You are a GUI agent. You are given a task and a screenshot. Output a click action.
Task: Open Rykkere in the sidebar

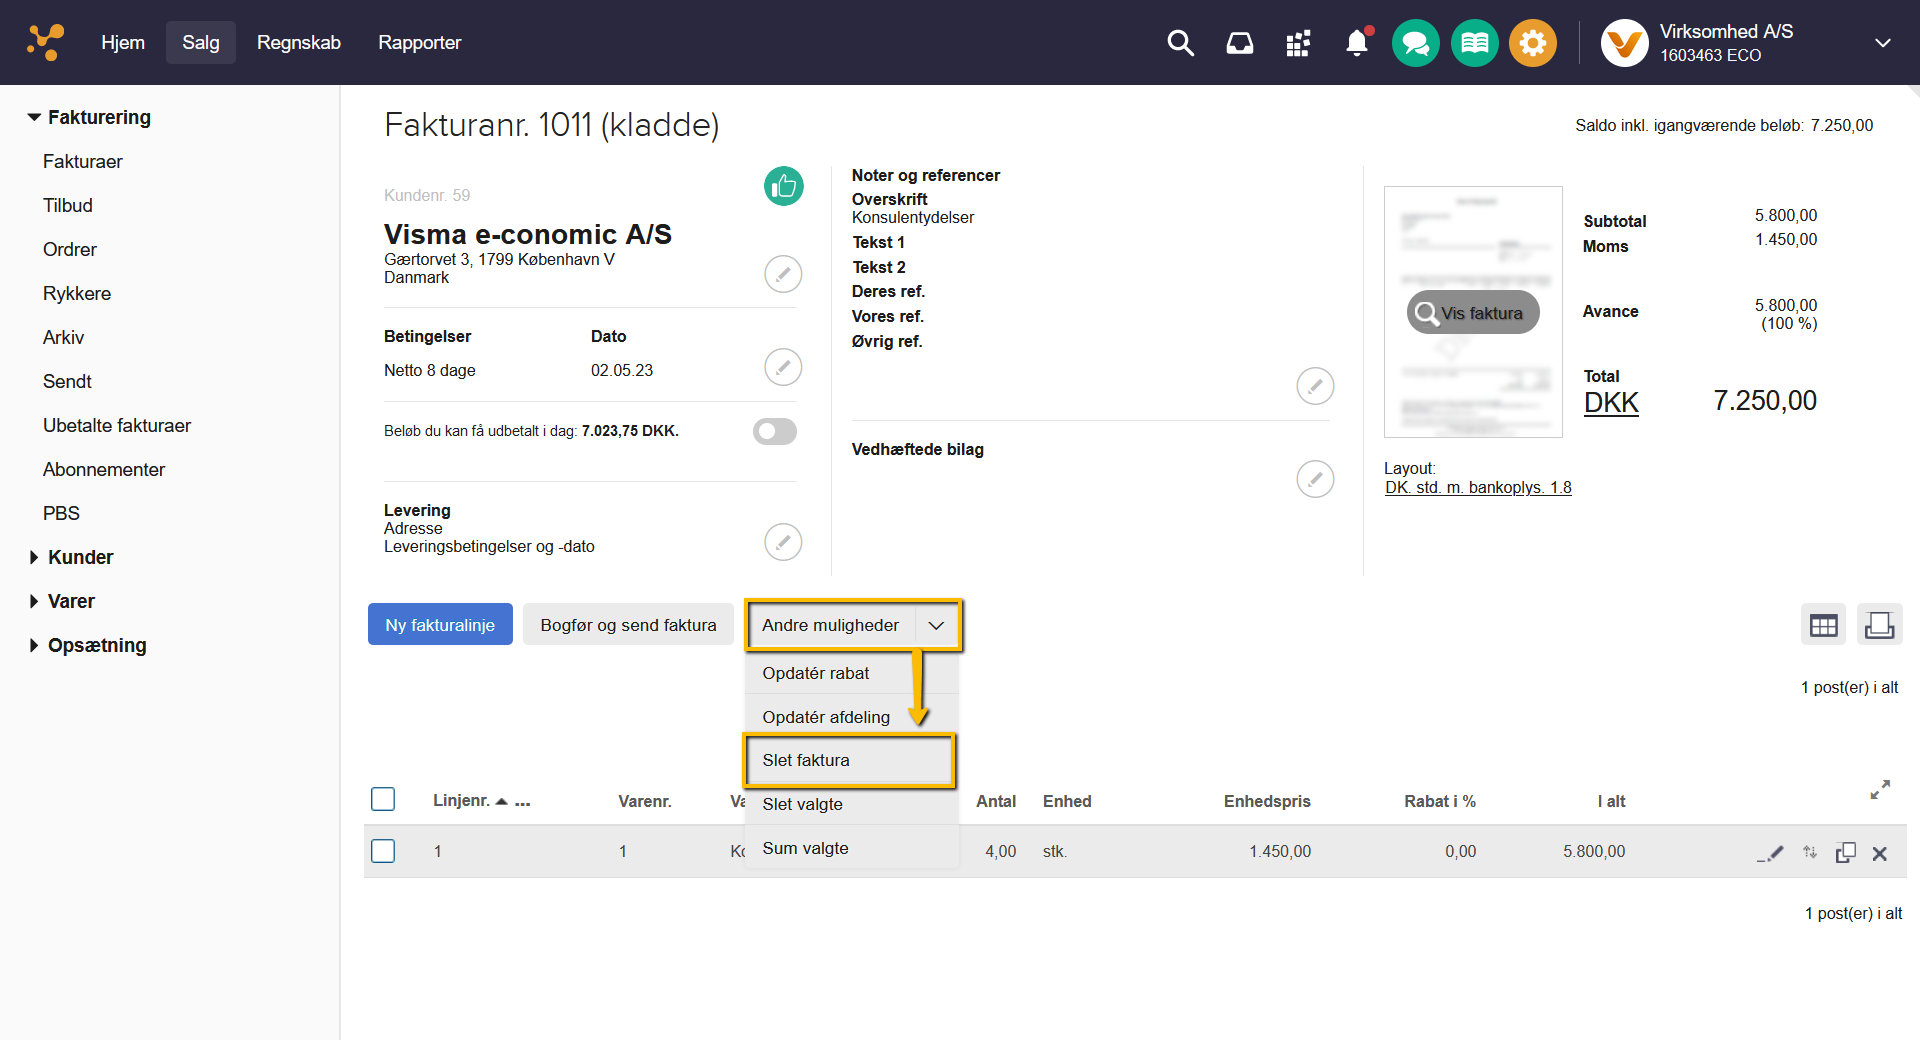click(77, 293)
